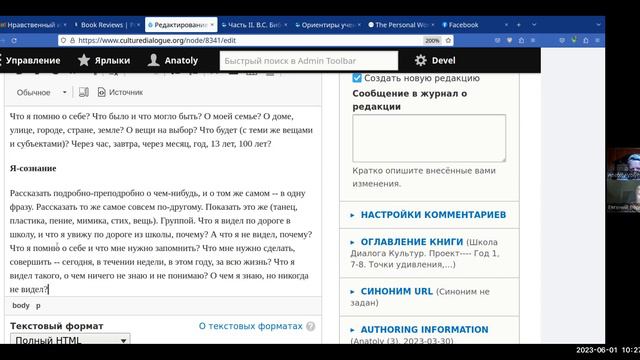
Task: Click the upper video participant thumbnail
Action: pyautogui.click(x=623, y=164)
